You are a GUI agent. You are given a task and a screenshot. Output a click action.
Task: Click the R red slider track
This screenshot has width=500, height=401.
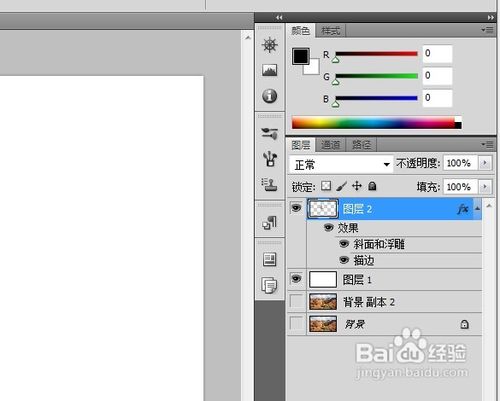pyautogui.click(x=376, y=54)
